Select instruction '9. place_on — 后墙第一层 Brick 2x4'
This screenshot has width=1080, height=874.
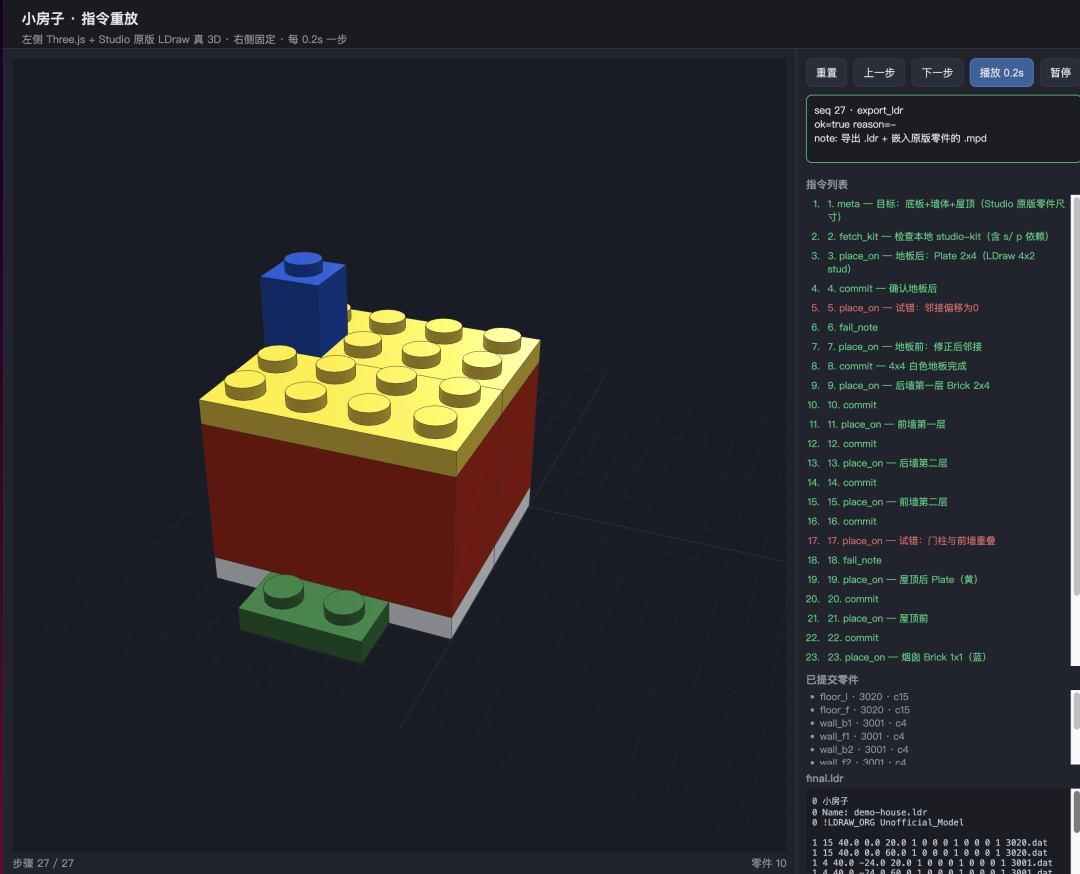click(x=908, y=386)
